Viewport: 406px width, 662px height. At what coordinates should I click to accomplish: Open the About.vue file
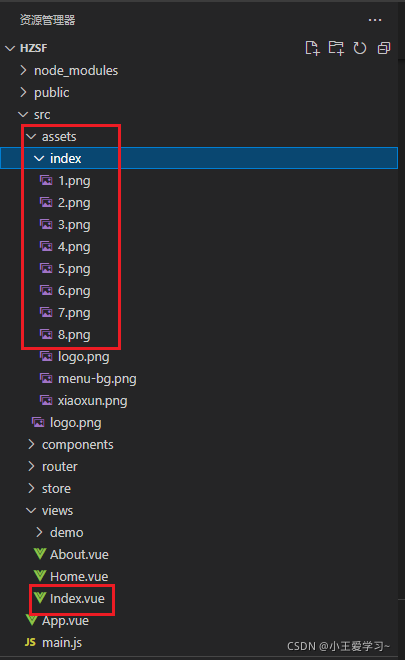tap(79, 554)
